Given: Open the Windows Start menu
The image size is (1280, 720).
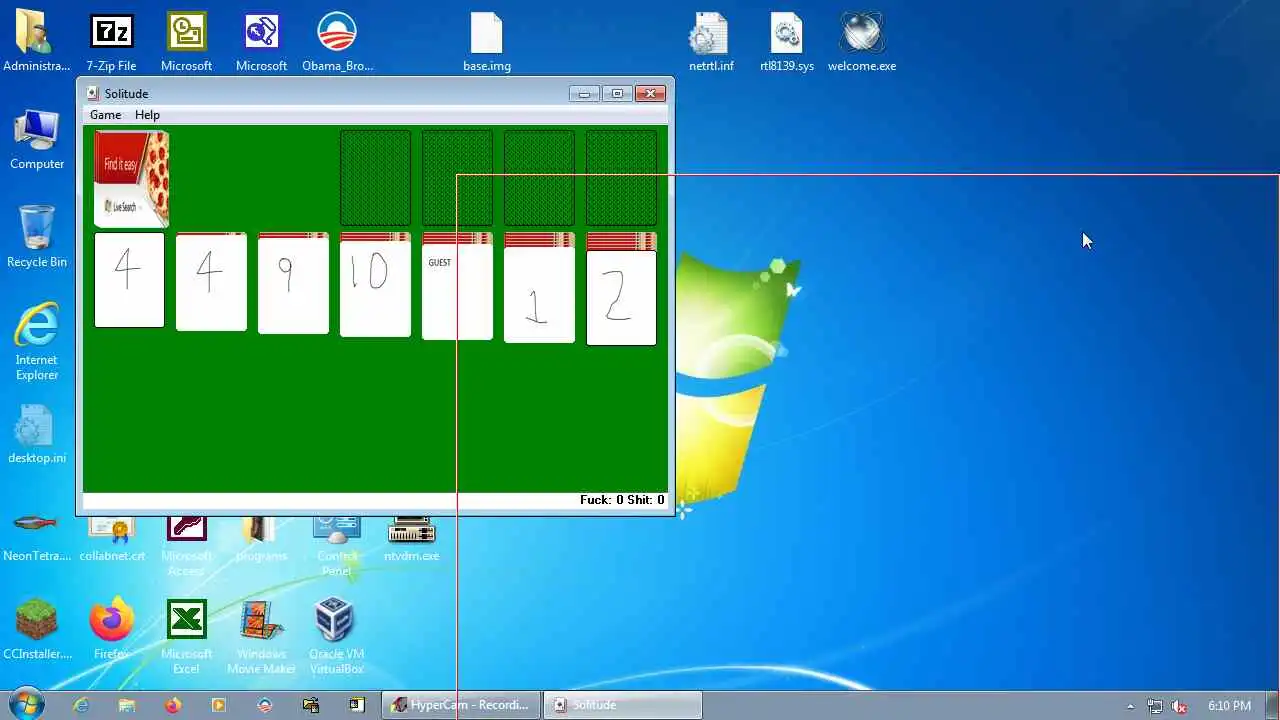Looking at the screenshot, I should coord(26,704).
